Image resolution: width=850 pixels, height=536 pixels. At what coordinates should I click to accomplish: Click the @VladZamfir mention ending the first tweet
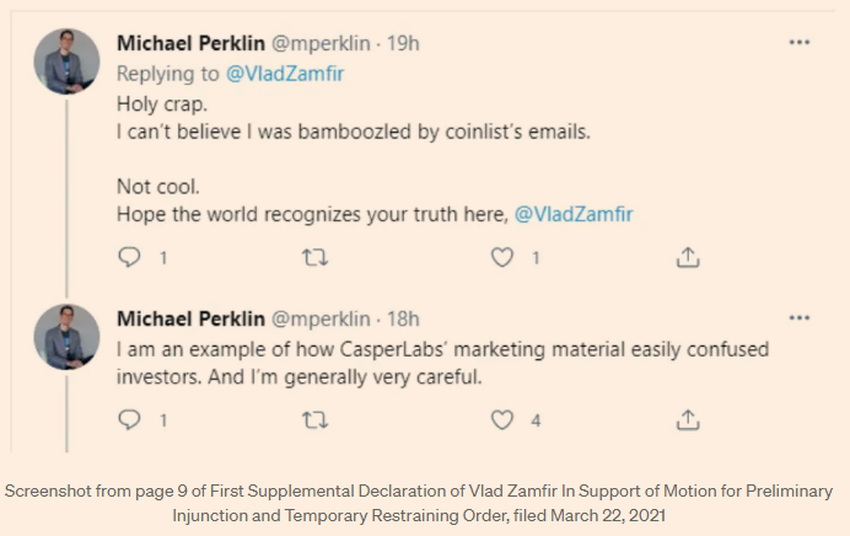coord(573,213)
